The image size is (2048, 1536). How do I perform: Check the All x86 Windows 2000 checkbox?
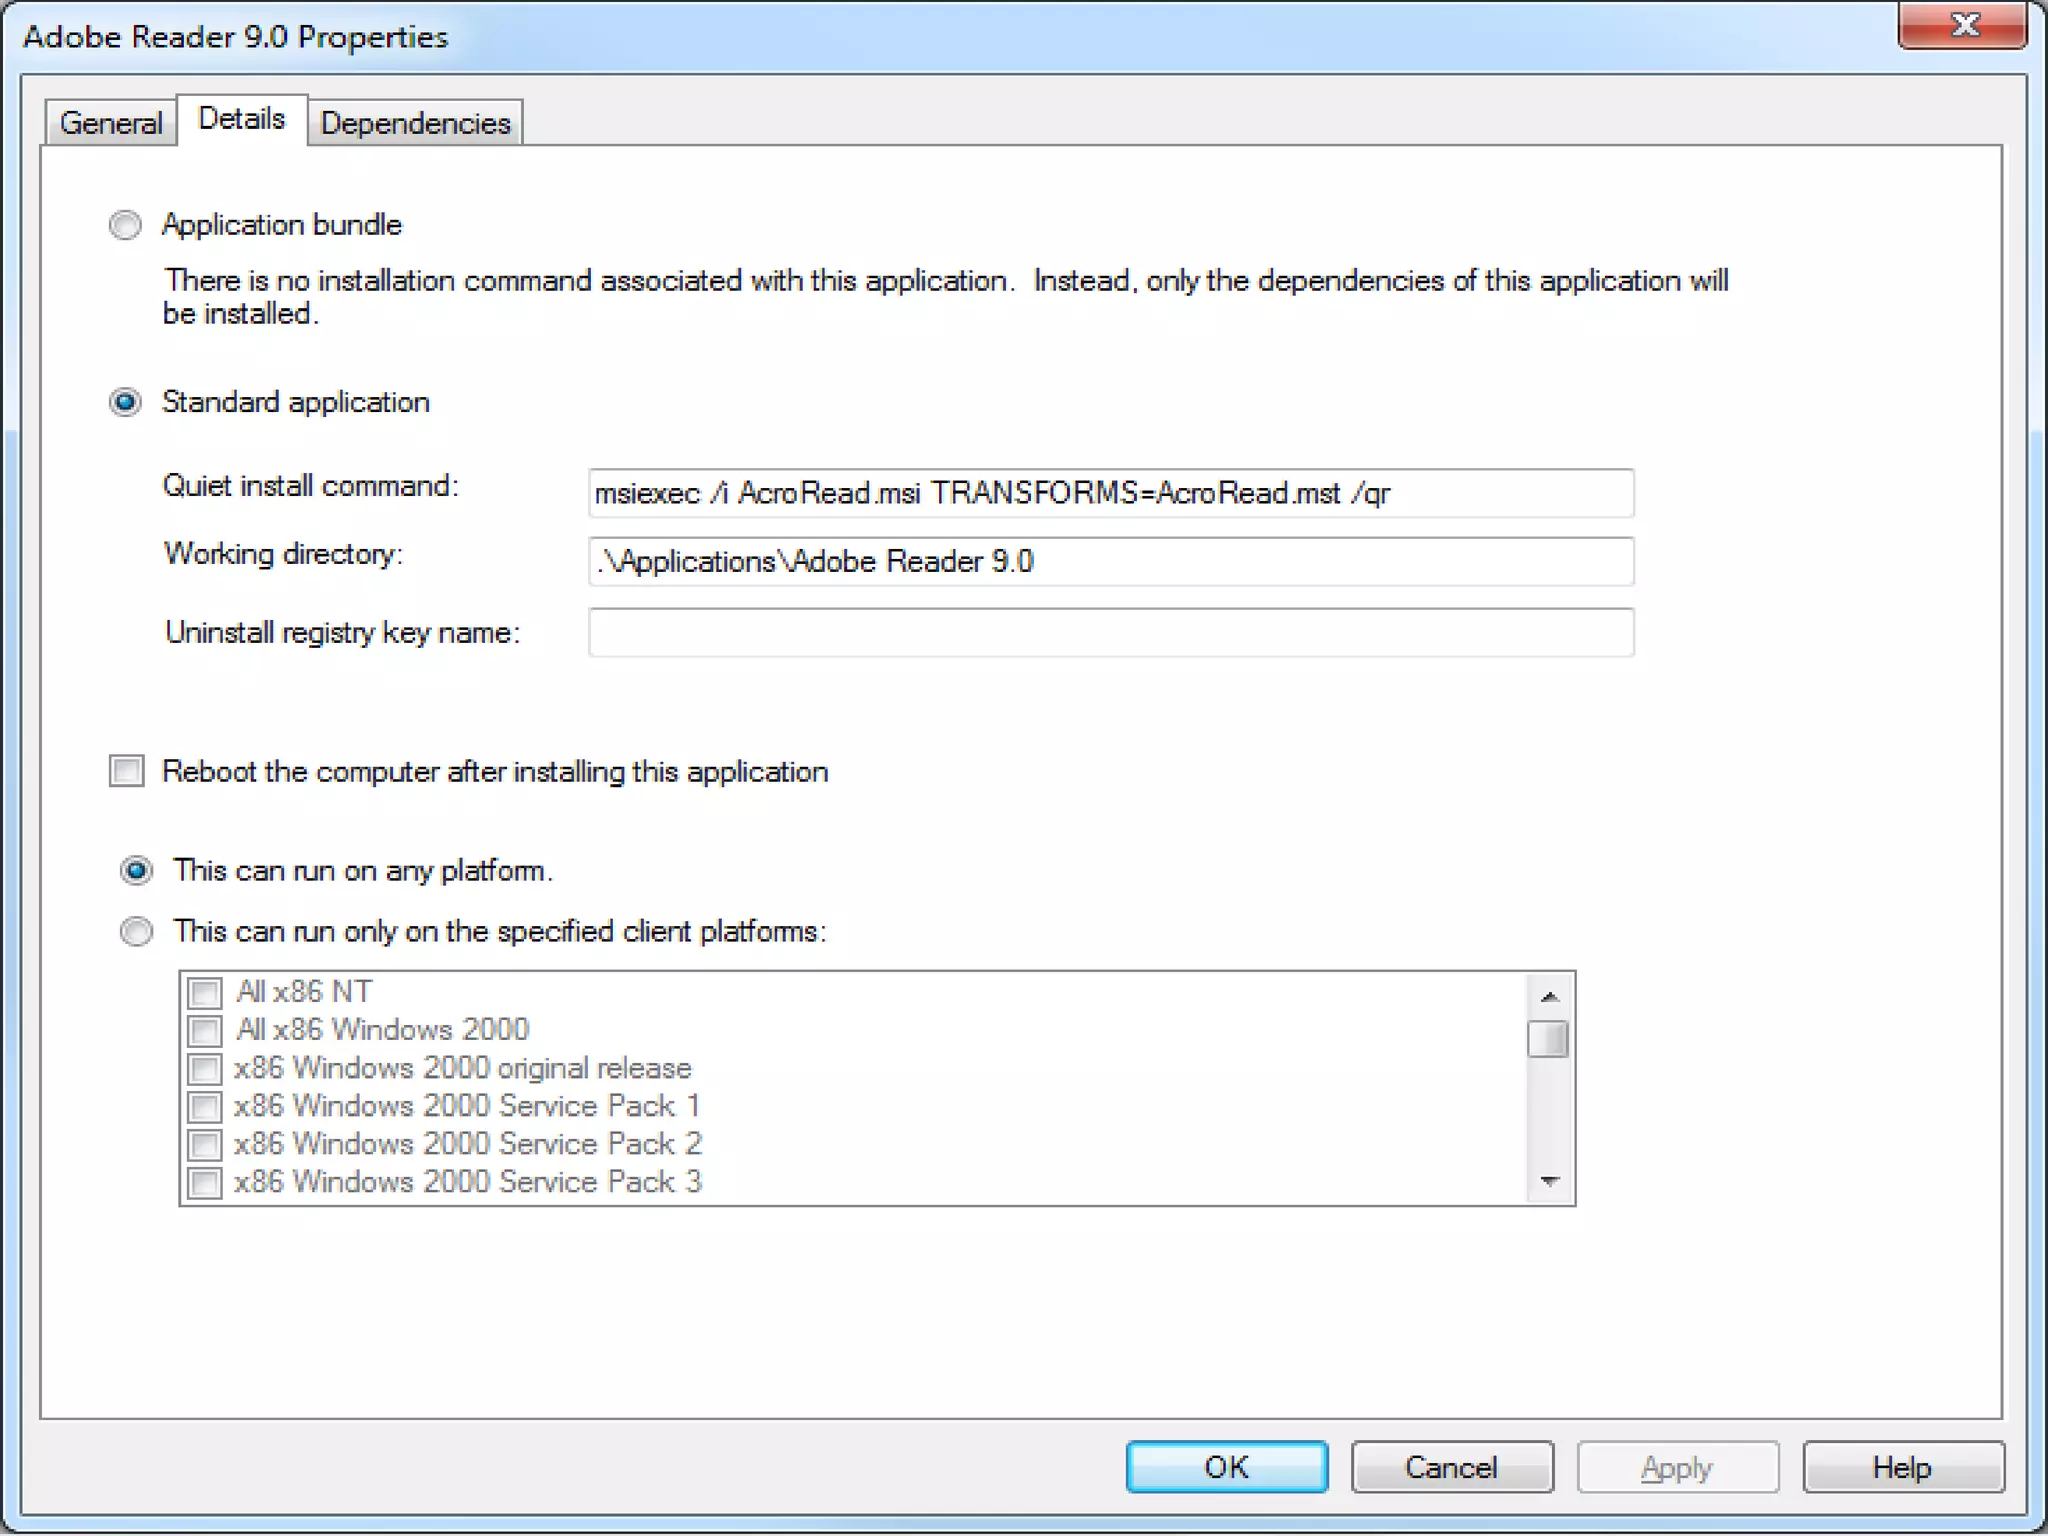coord(205,1030)
